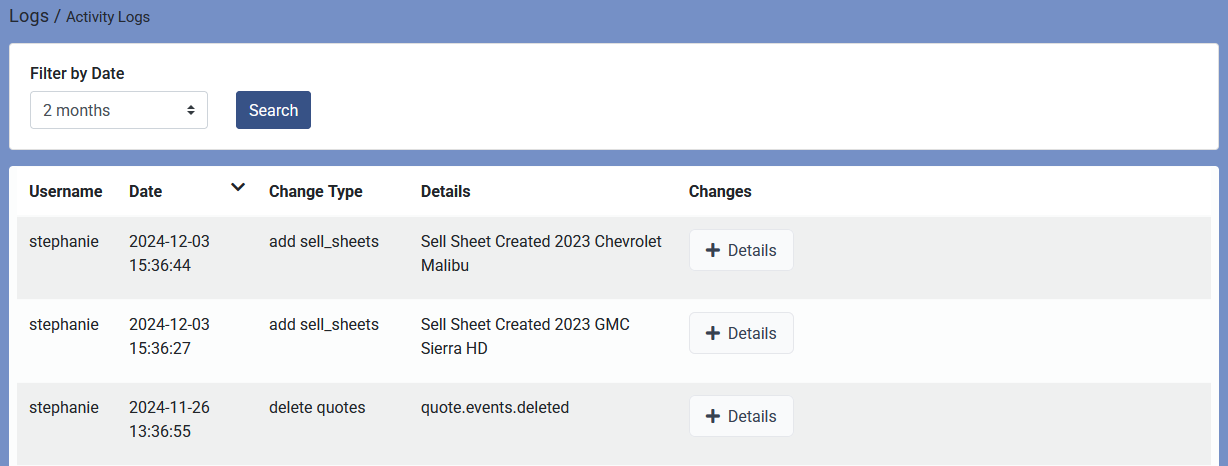Click the plus icon in deleted quote row Details
Screen dimensions: 1228x466
point(713,416)
